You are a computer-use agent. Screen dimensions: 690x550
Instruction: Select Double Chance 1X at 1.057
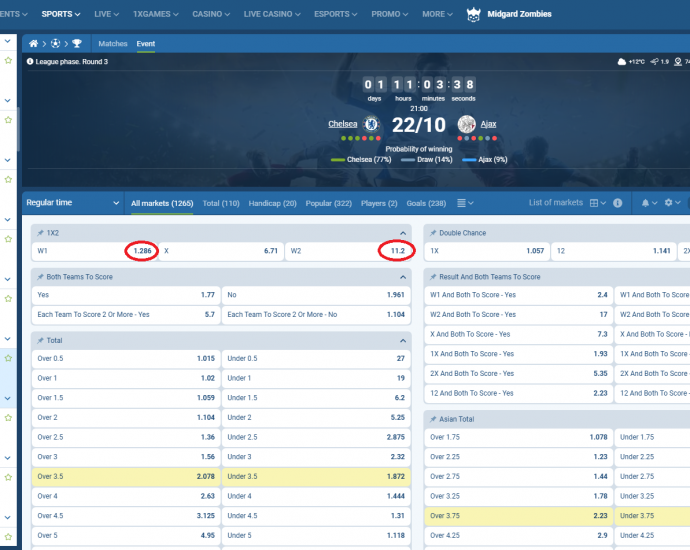487,251
